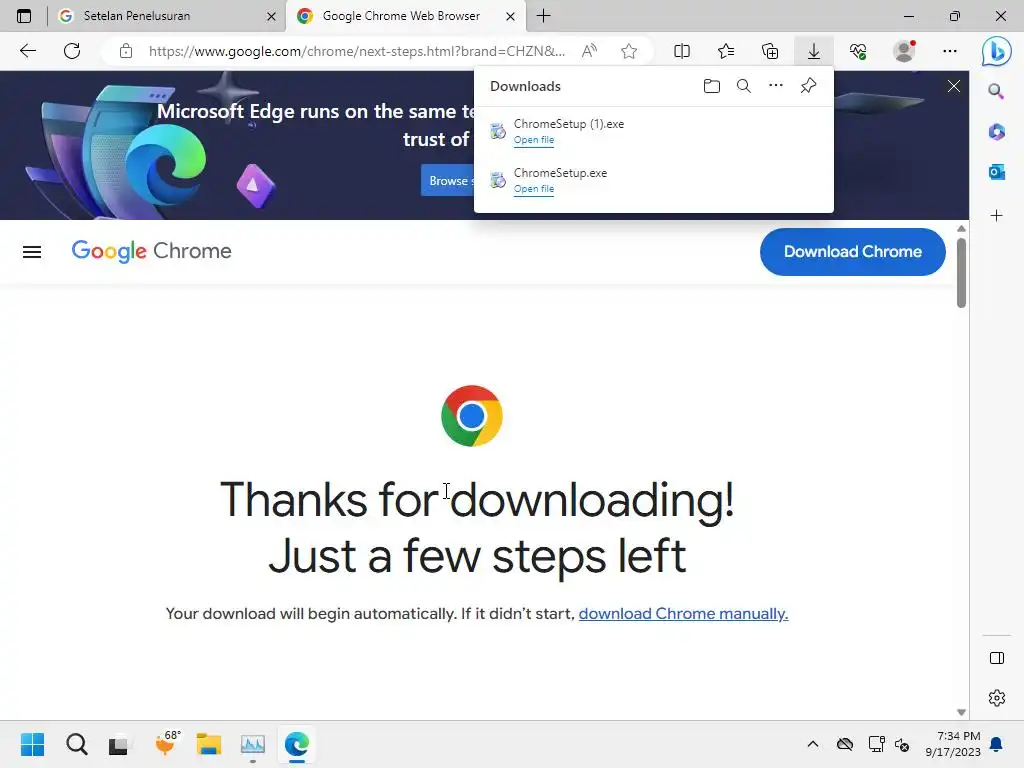Open Windows Start menu
This screenshot has width=1024, height=768.
32,744
